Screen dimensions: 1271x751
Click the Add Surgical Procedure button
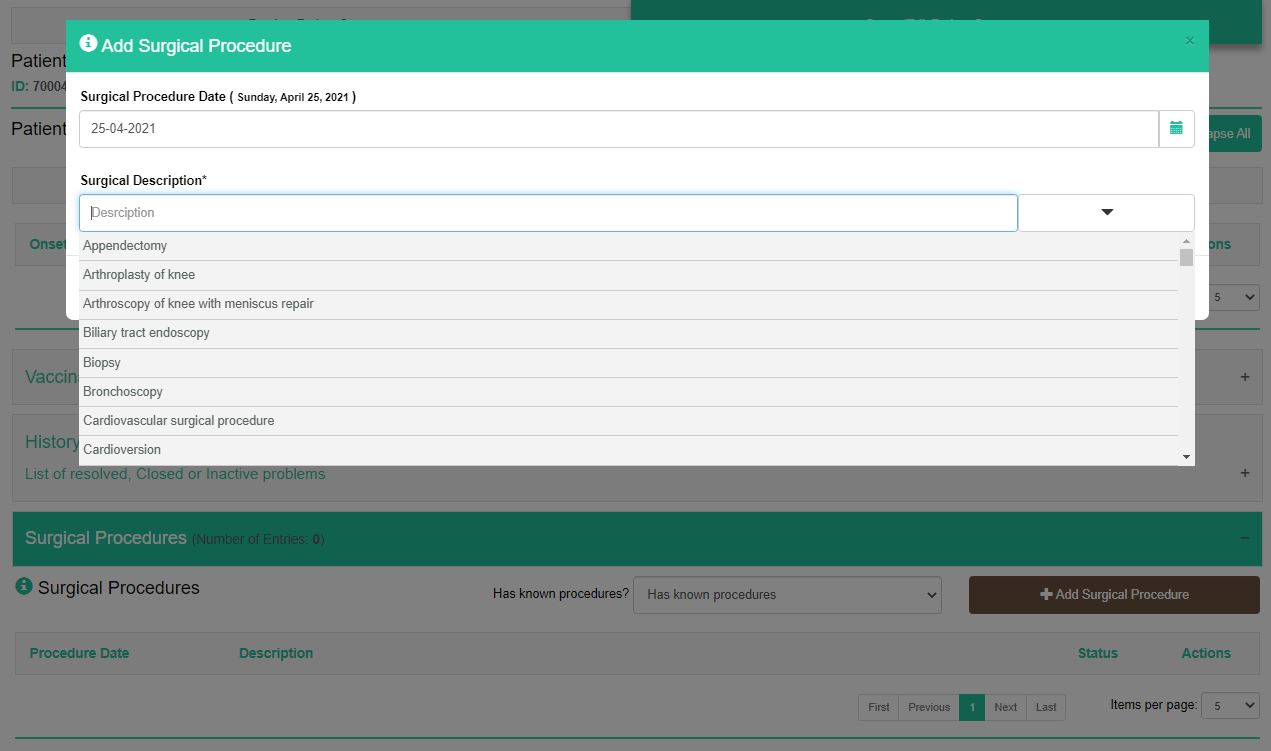click(1113, 594)
